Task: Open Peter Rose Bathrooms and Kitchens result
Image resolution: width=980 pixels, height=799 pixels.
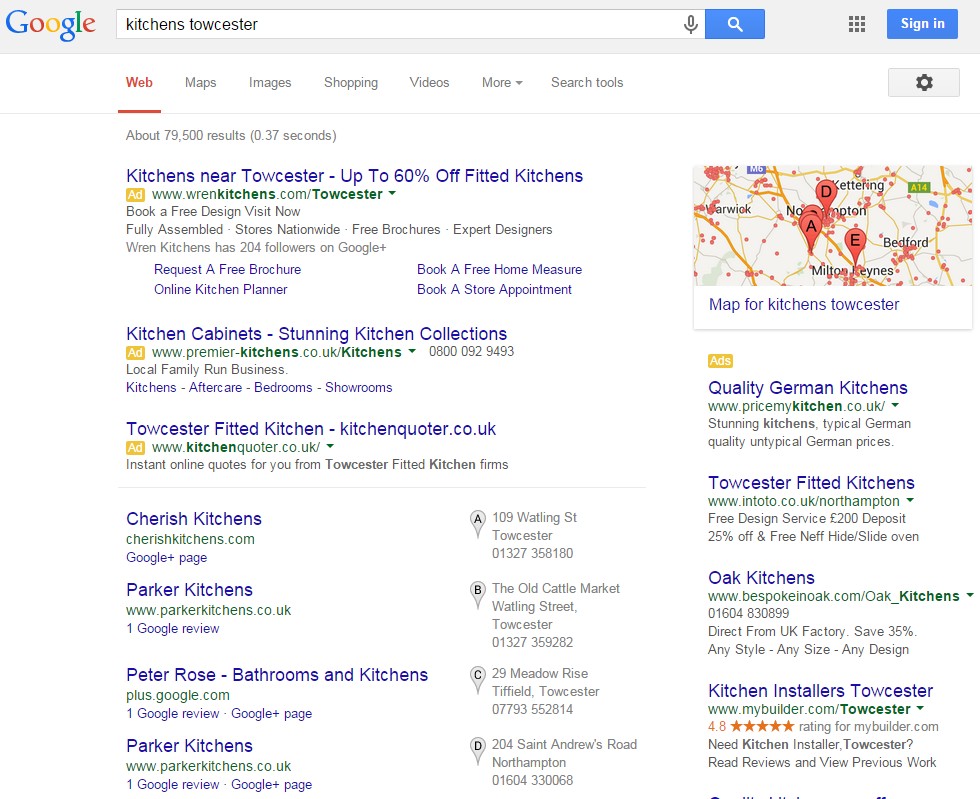Action: tap(277, 675)
